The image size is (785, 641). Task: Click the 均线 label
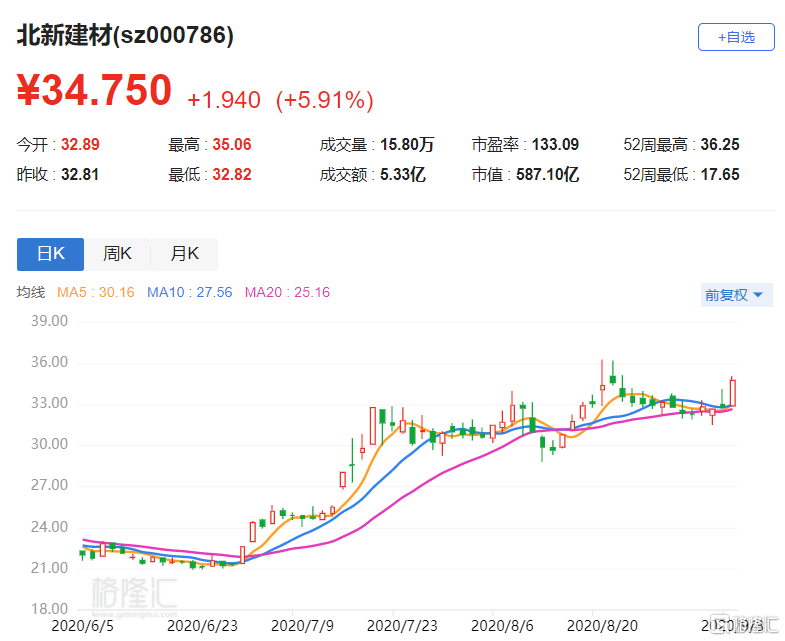[x=31, y=292]
